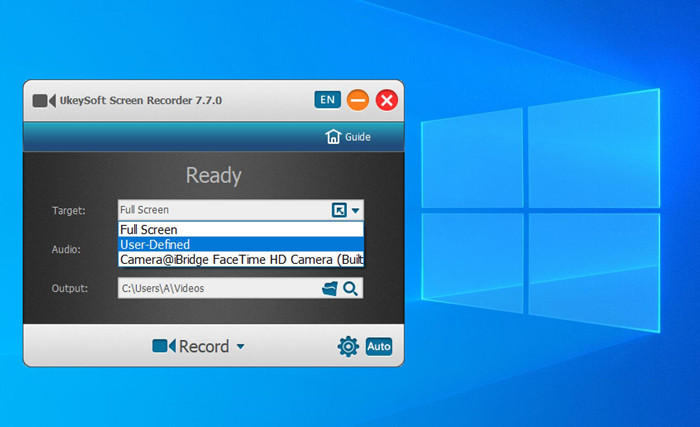Click the Ready status text
Image resolution: width=700 pixels, height=427 pixels.
click(x=214, y=175)
